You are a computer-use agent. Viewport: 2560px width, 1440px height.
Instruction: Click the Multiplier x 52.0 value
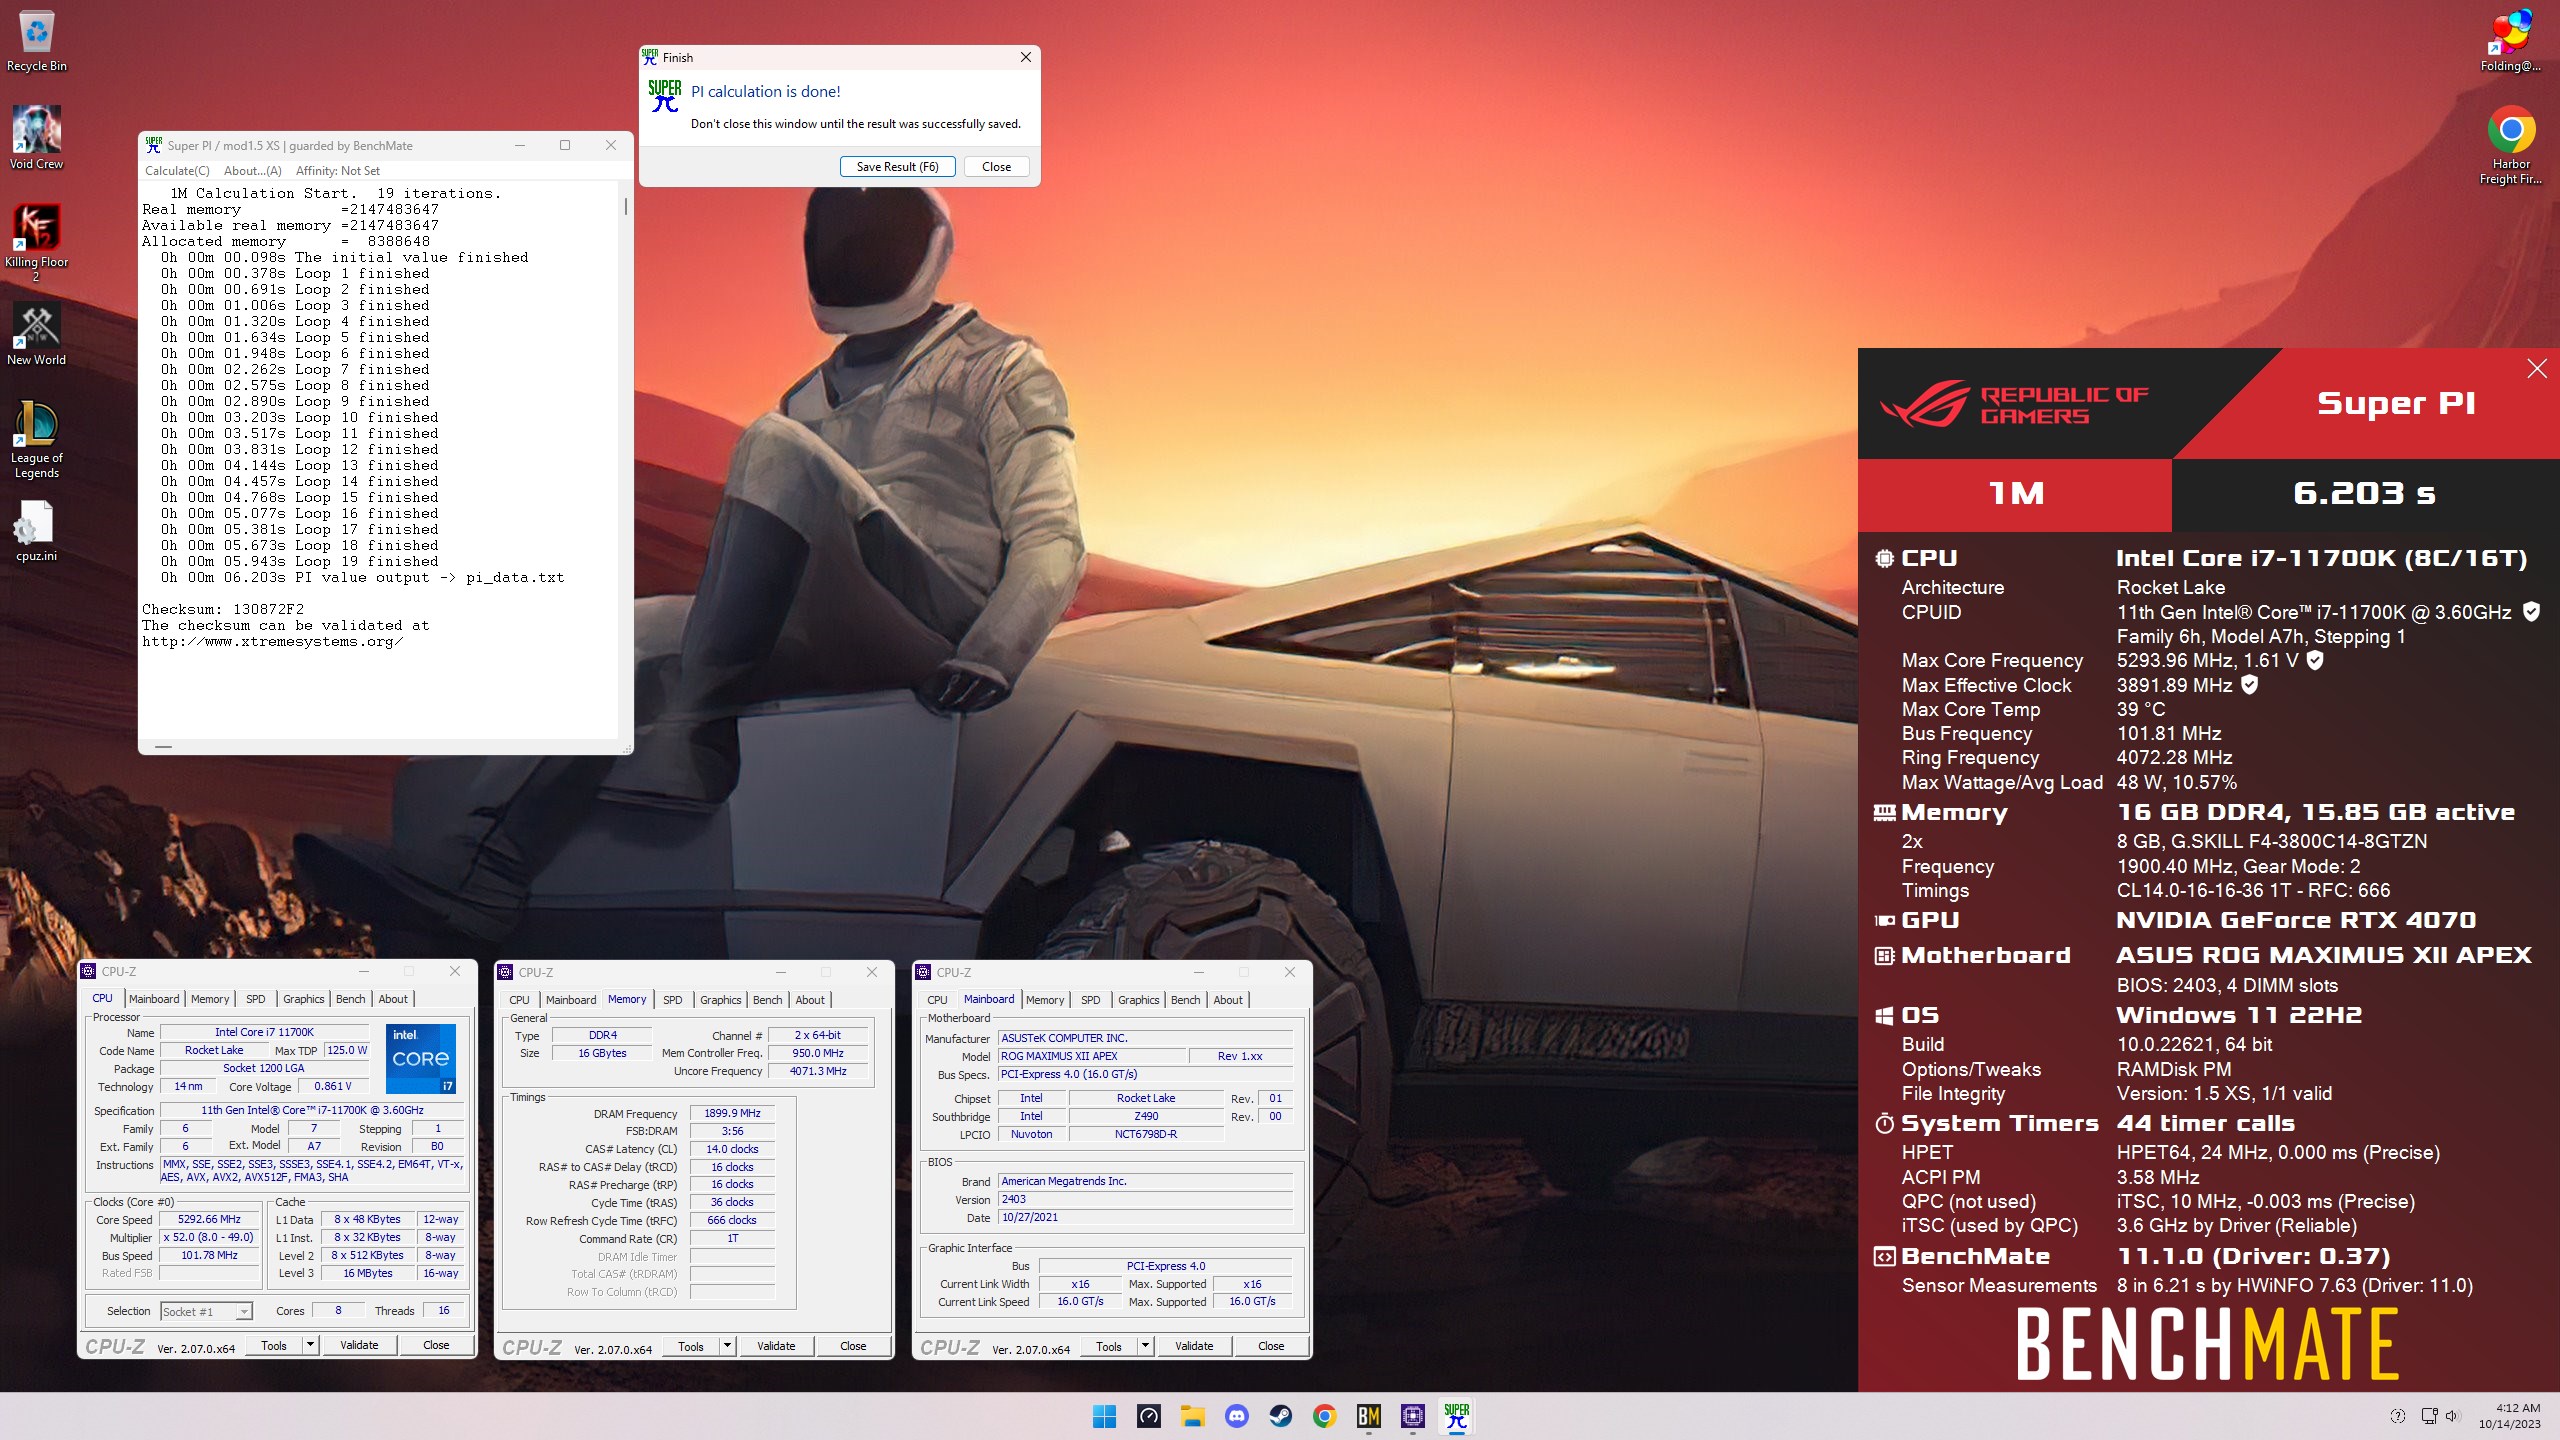[x=209, y=1238]
